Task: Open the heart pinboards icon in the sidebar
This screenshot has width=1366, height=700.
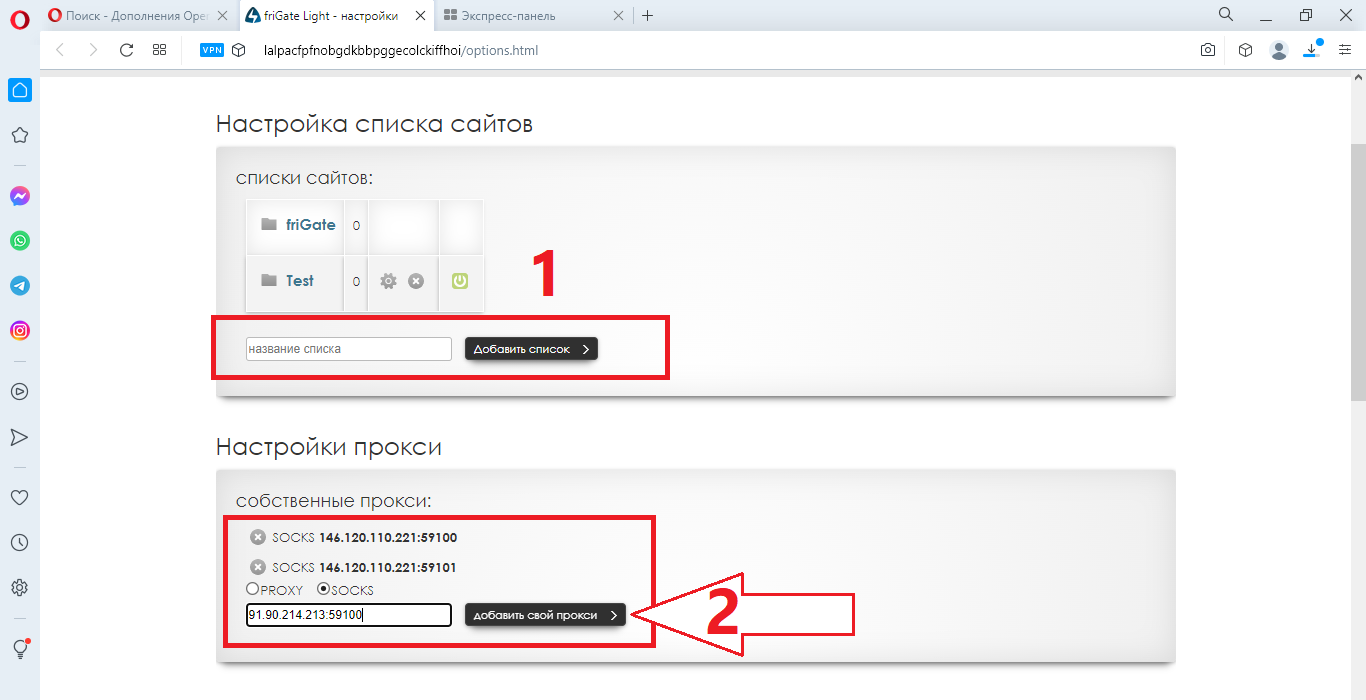Action: [20, 497]
